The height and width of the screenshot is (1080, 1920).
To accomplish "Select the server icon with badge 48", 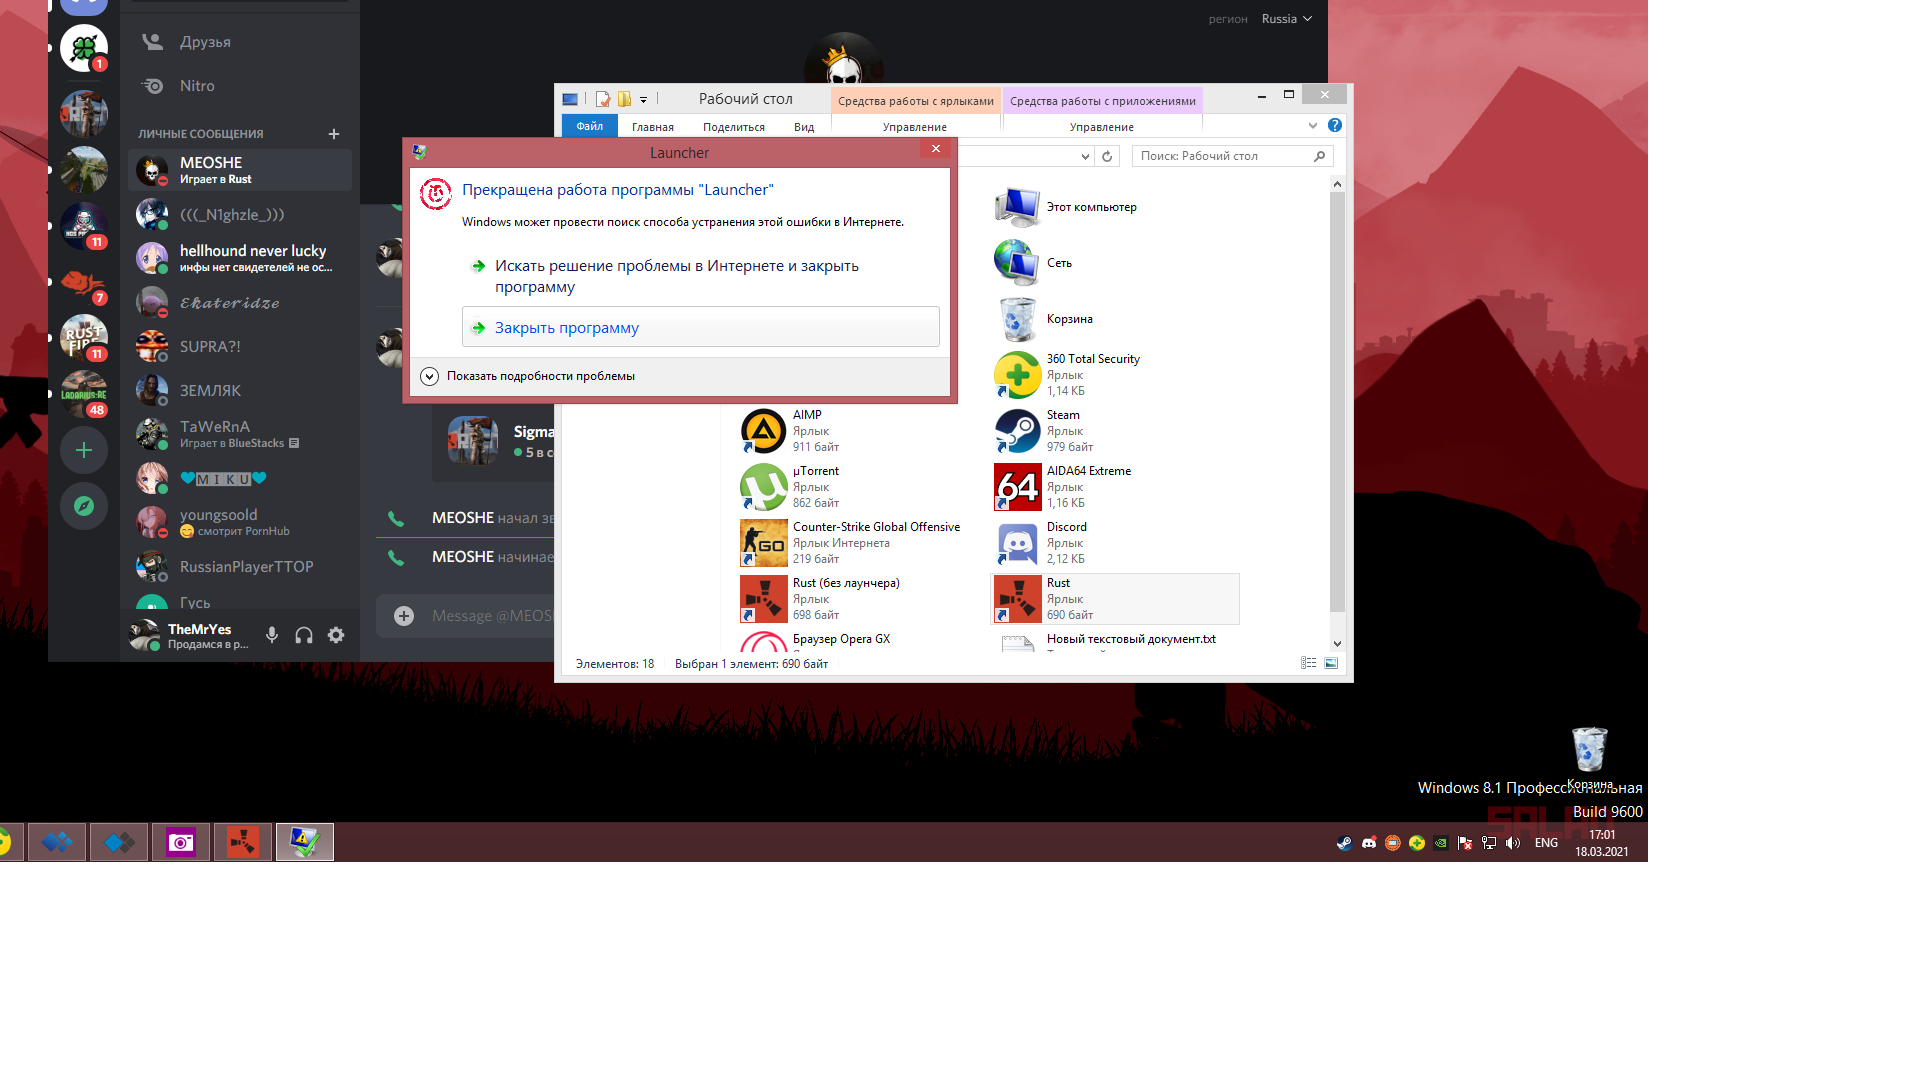I will point(84,394).
